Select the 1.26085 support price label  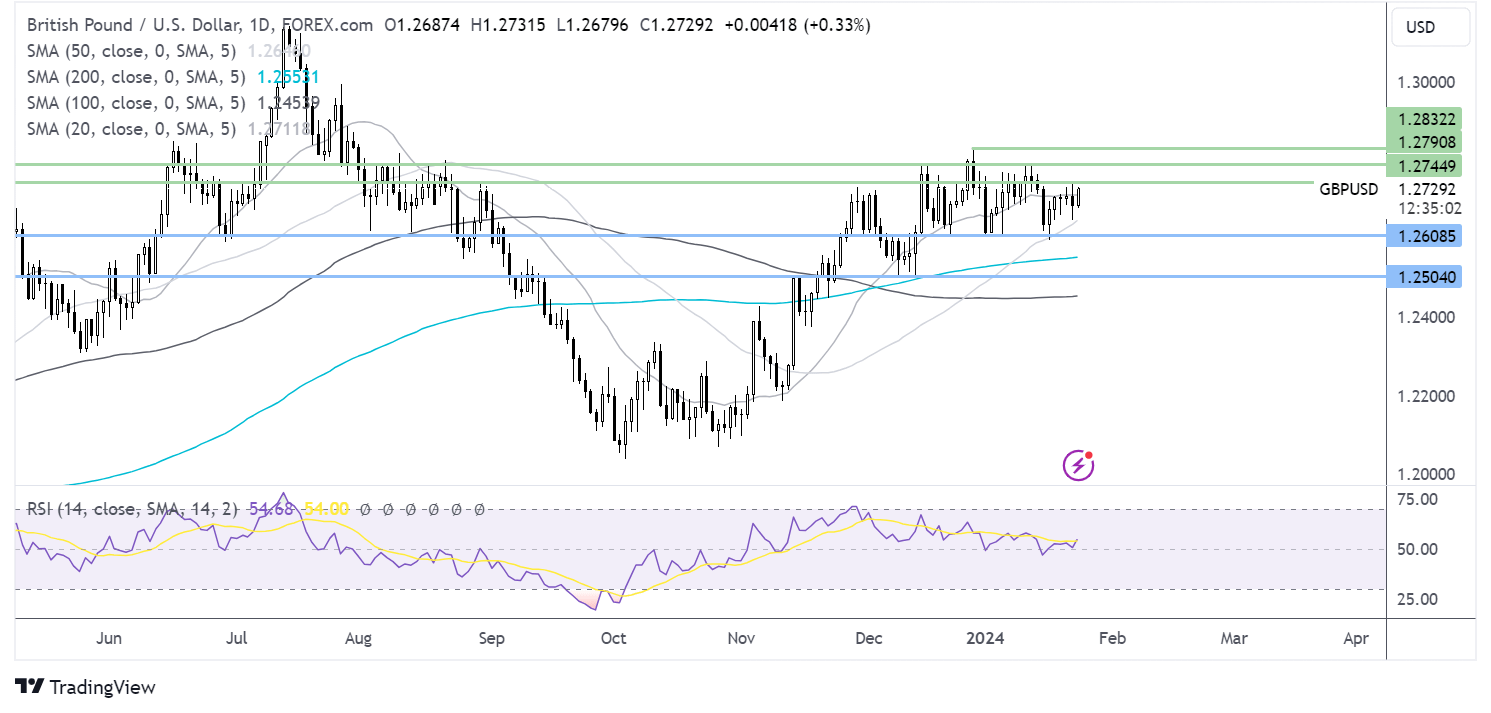tap(1426, 236)
